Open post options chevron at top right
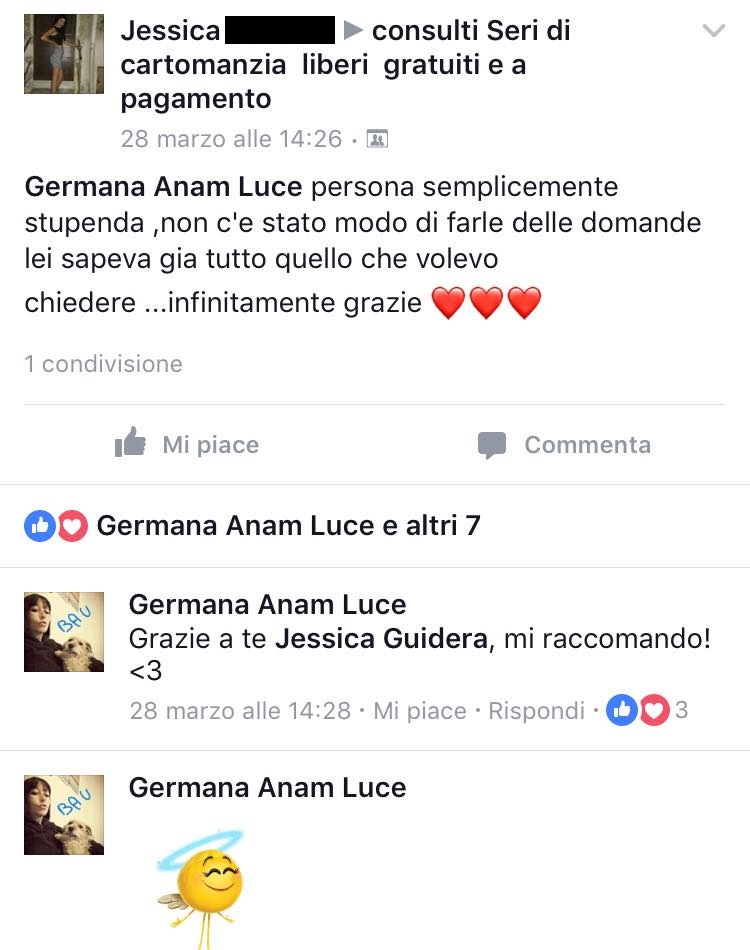Viewport: 750px width, 950px height. pos(713,30)
